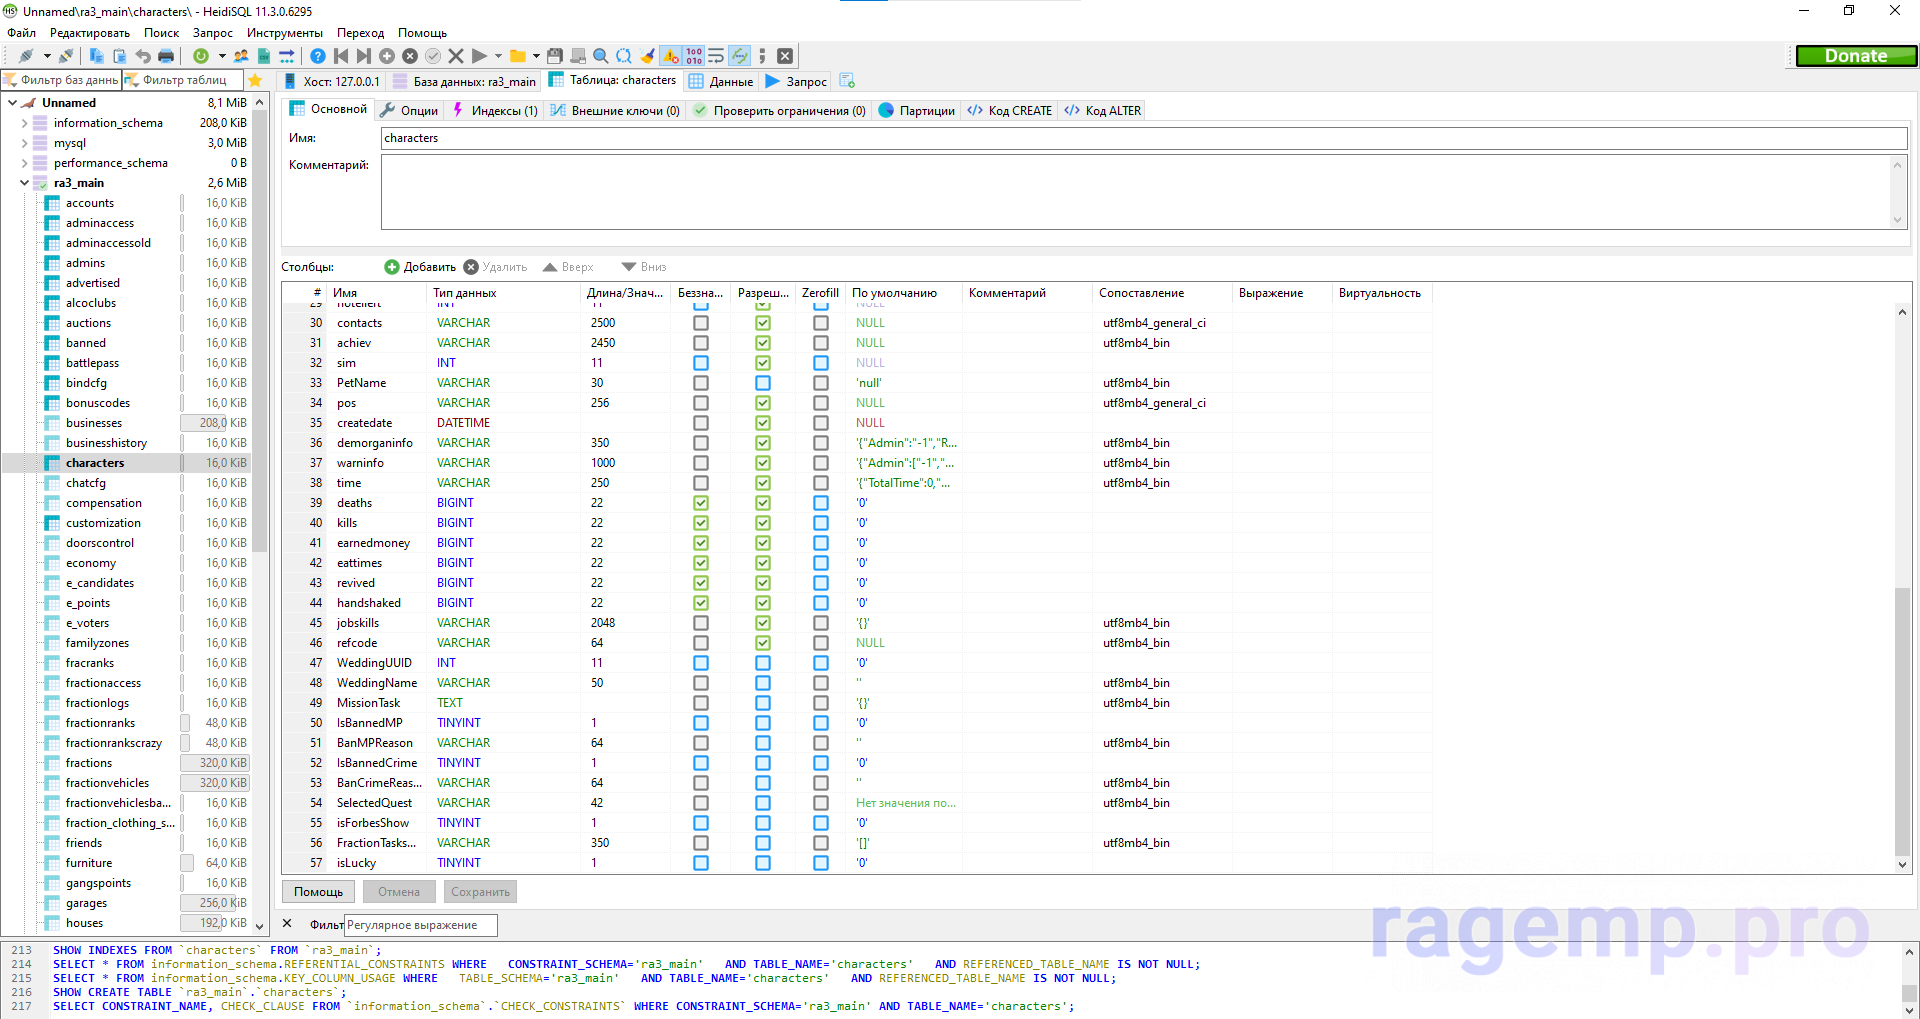Screen dimensions: 1920x1019
Task: Click the Save floppy disk icon
Action: pos(555,56)
